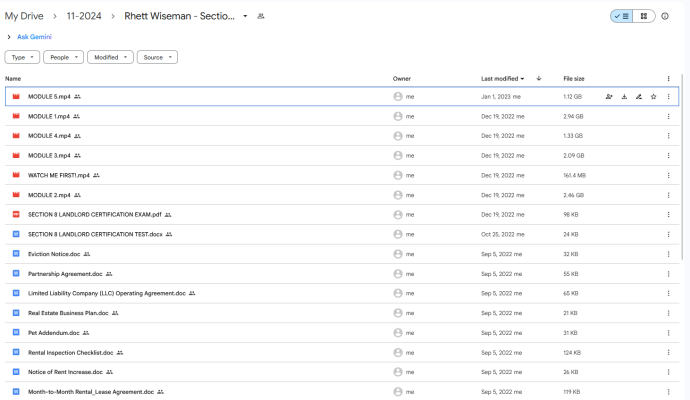Expand the Ask Gemini section

click(9, 37)
